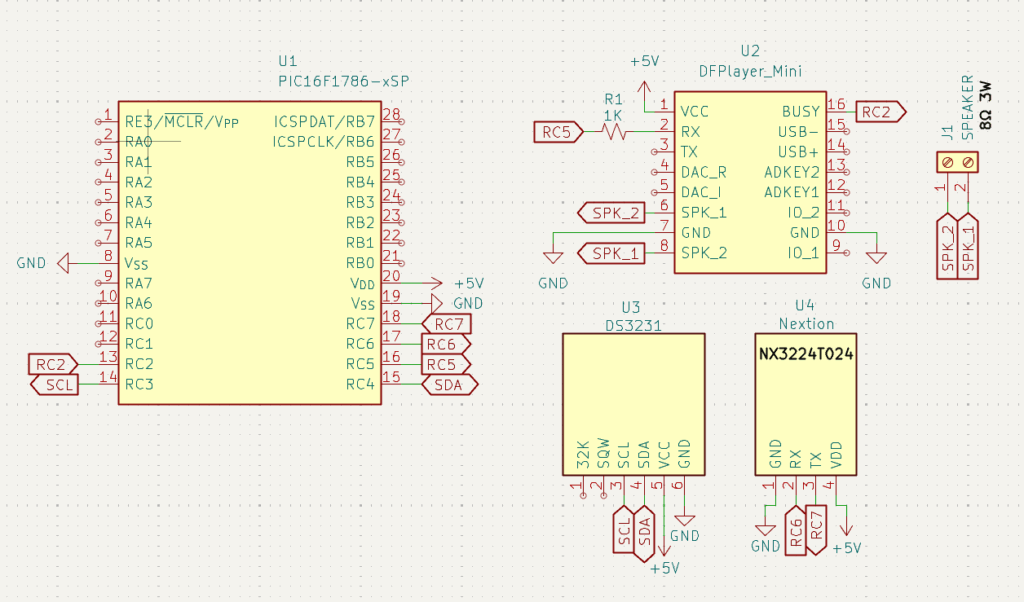This screenshot has height=602, width=1024.
Task: Click the SCL label at U1 pin 14
Action: point(58,384)
